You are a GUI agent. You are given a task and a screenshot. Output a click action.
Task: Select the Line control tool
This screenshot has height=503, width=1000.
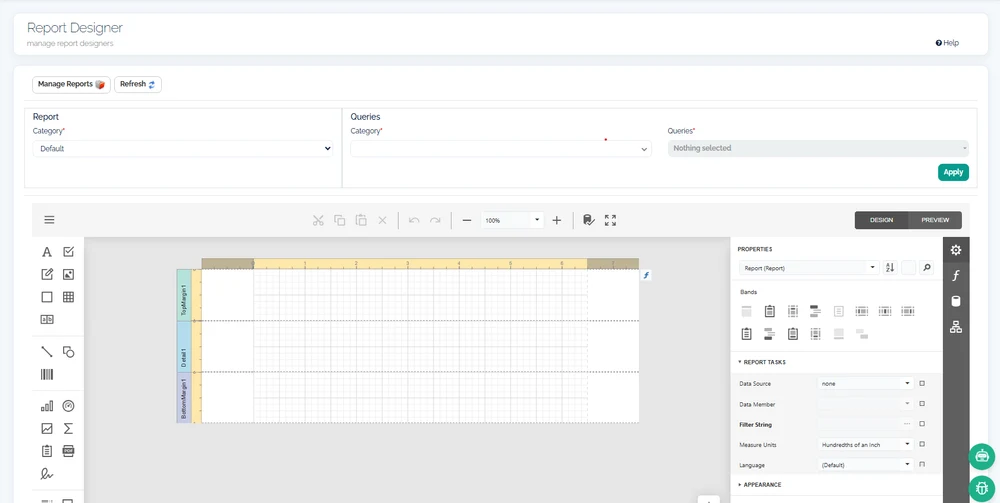[47, 351]
